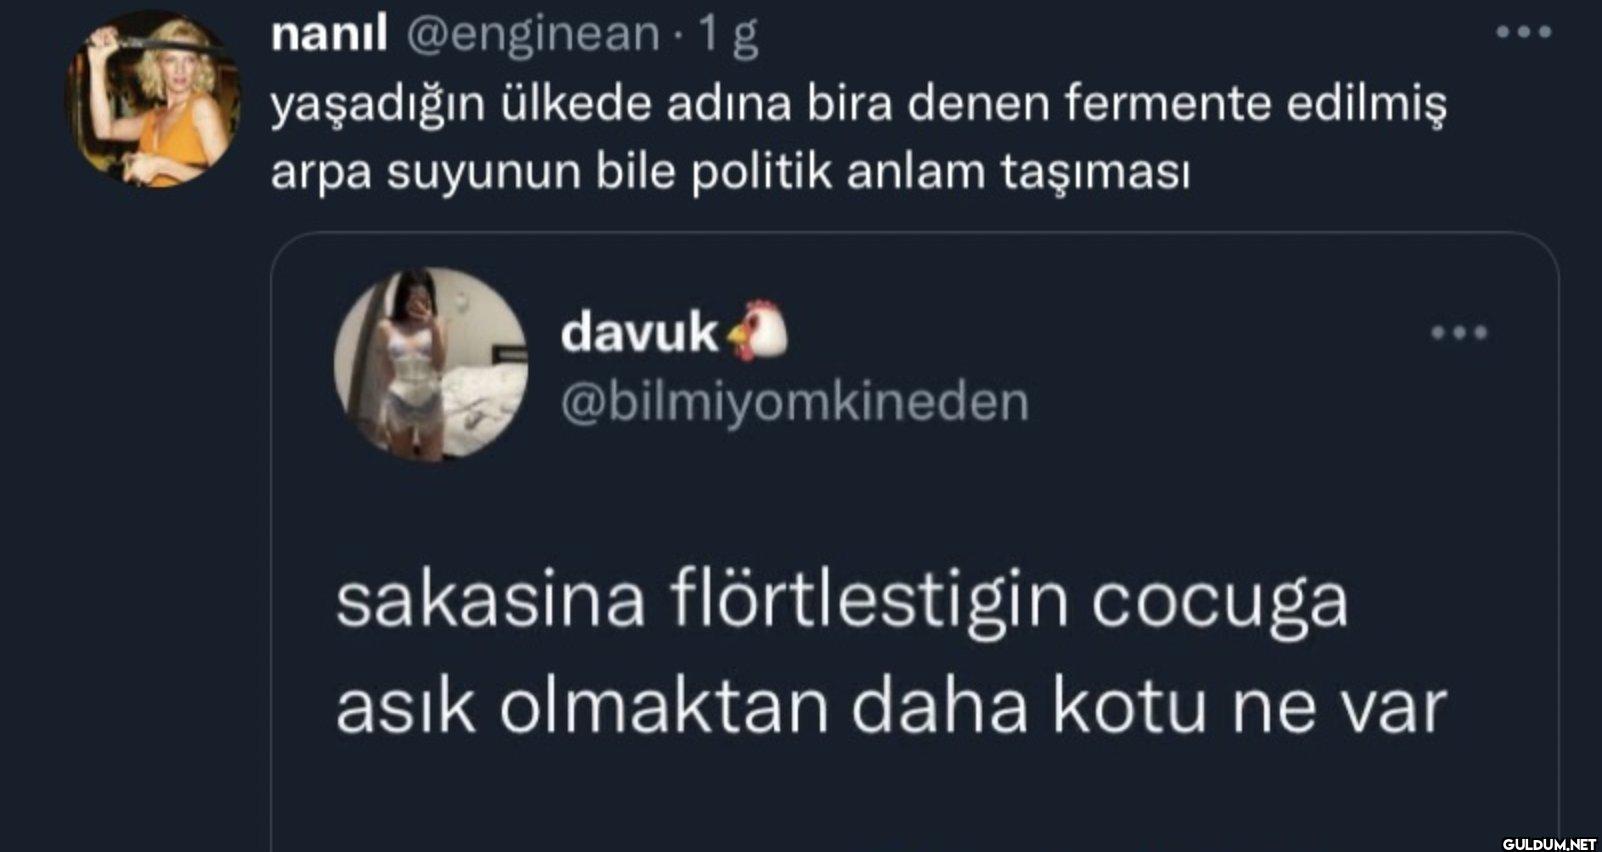Click the line 'asık olmaktan daha kotu ne var'

coord(891,707)
